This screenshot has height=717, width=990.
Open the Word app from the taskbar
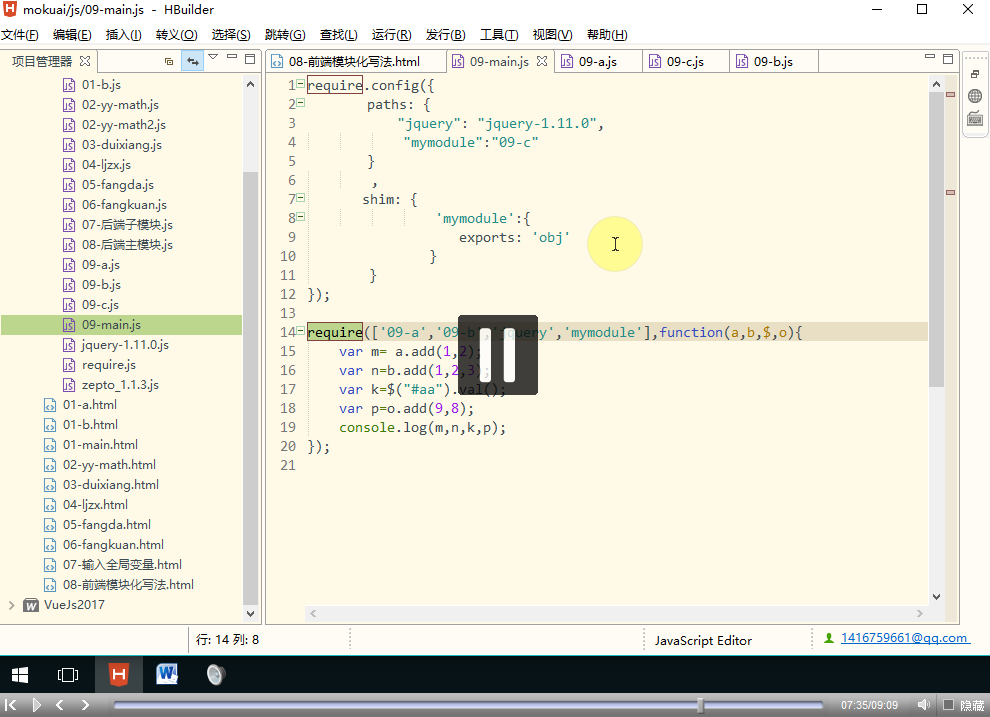[167, 675]
